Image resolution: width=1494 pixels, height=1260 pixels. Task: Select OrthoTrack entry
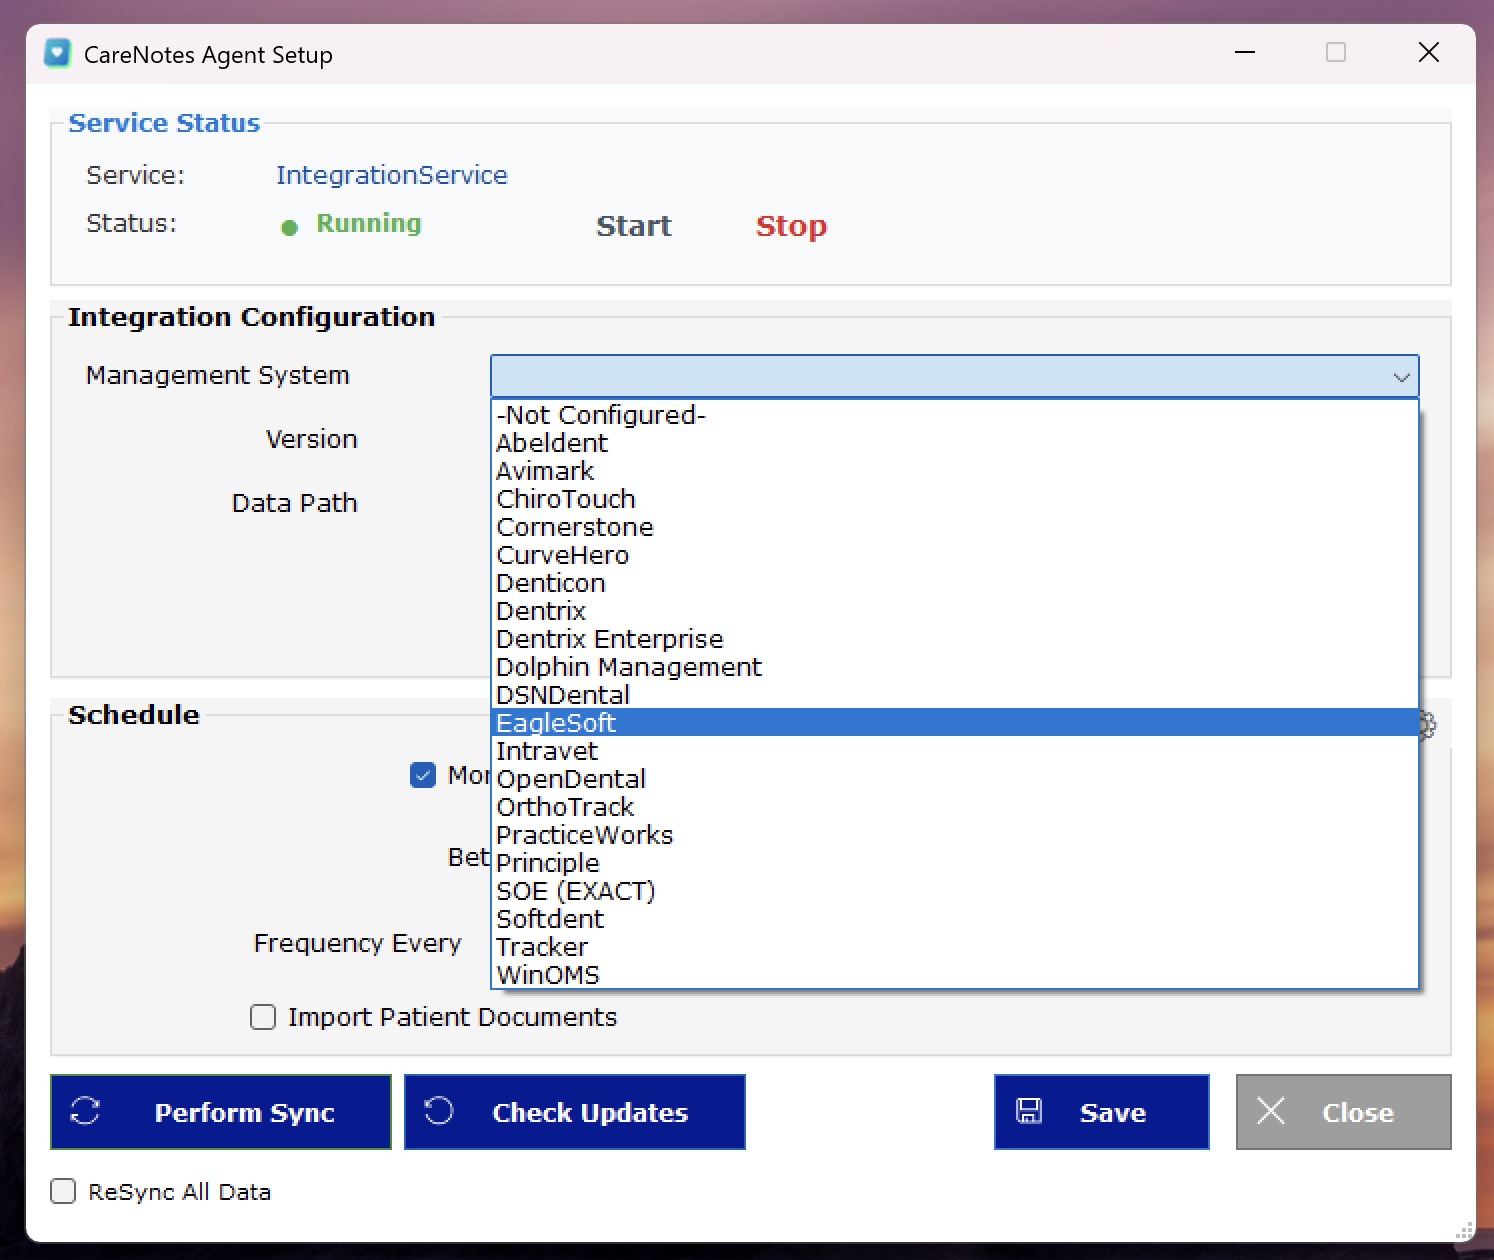(x=954, y=807)
